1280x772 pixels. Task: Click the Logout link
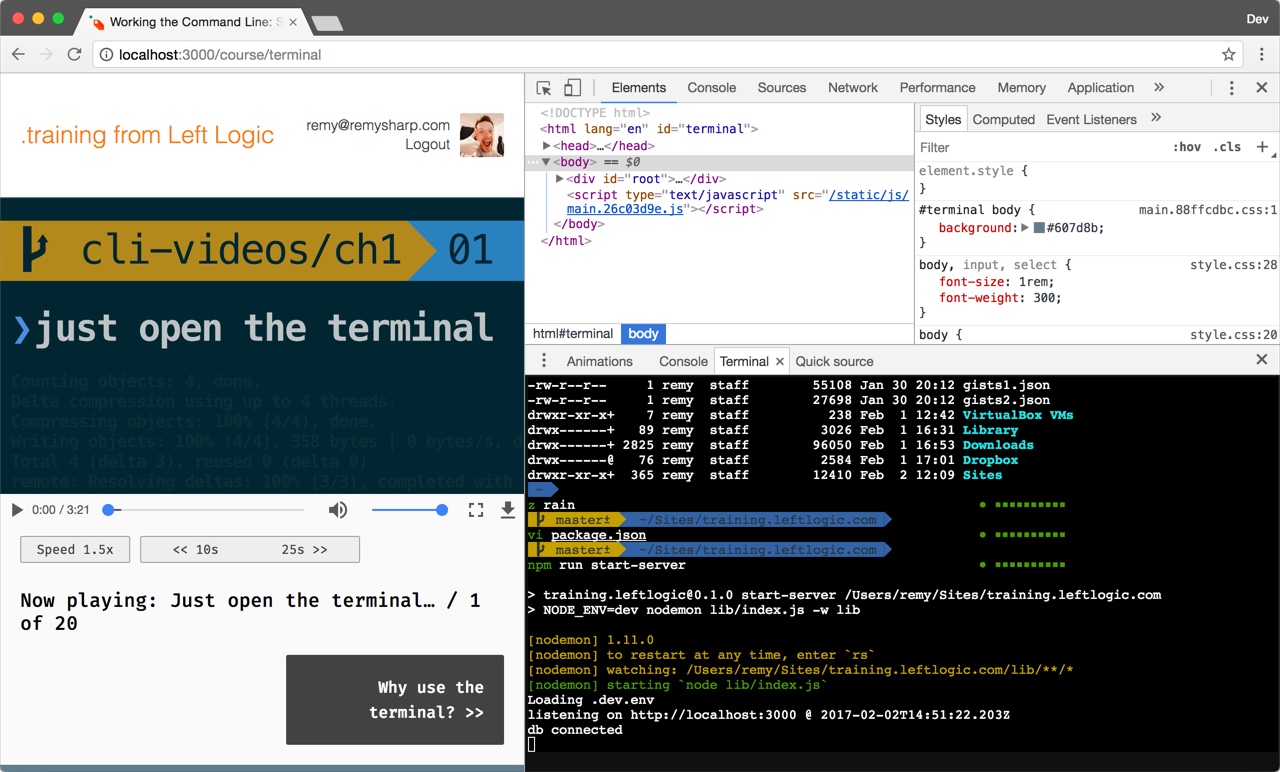pos(428,144)
